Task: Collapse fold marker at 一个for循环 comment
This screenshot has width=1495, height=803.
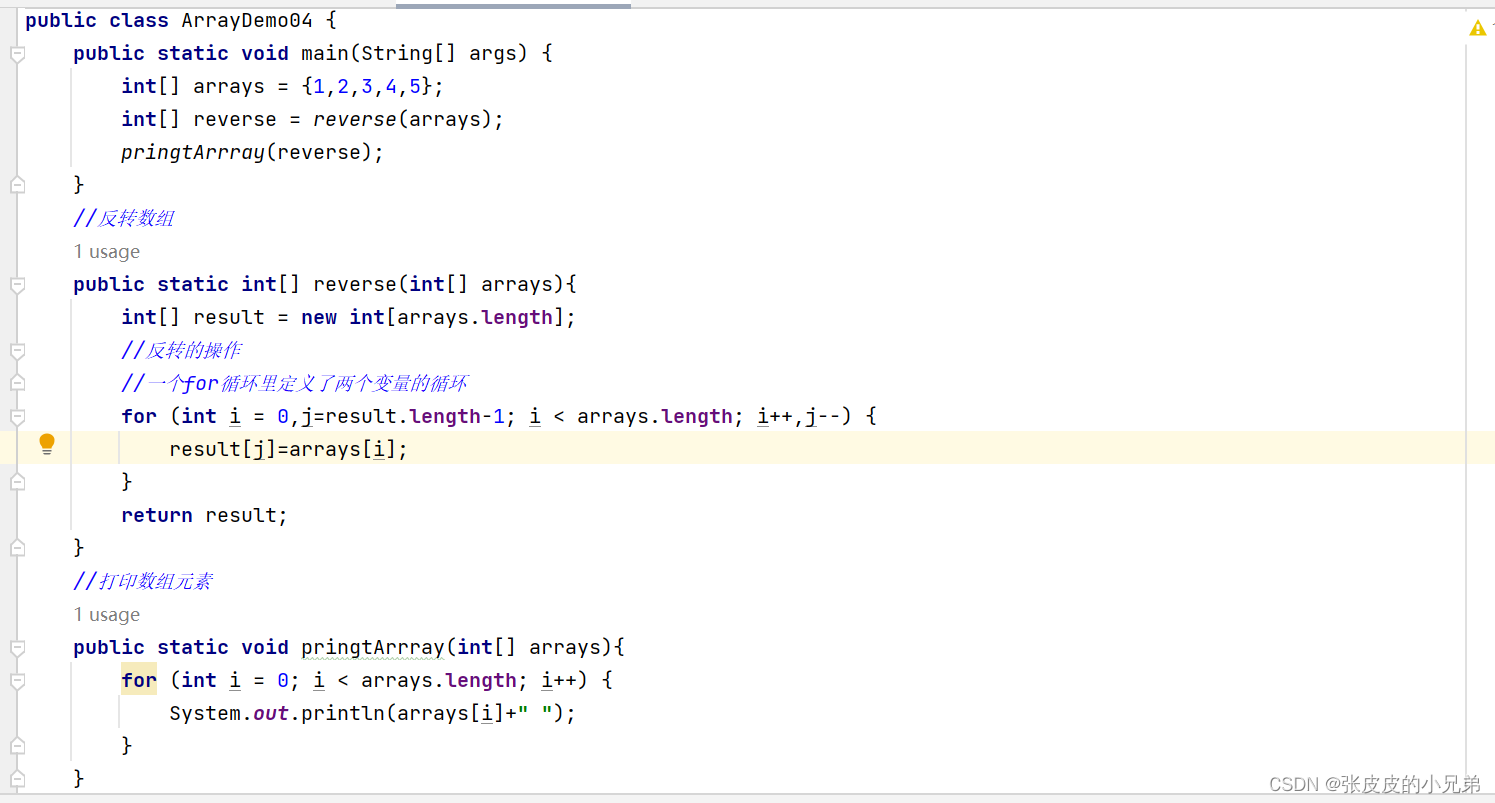Action: pos(17,384)
